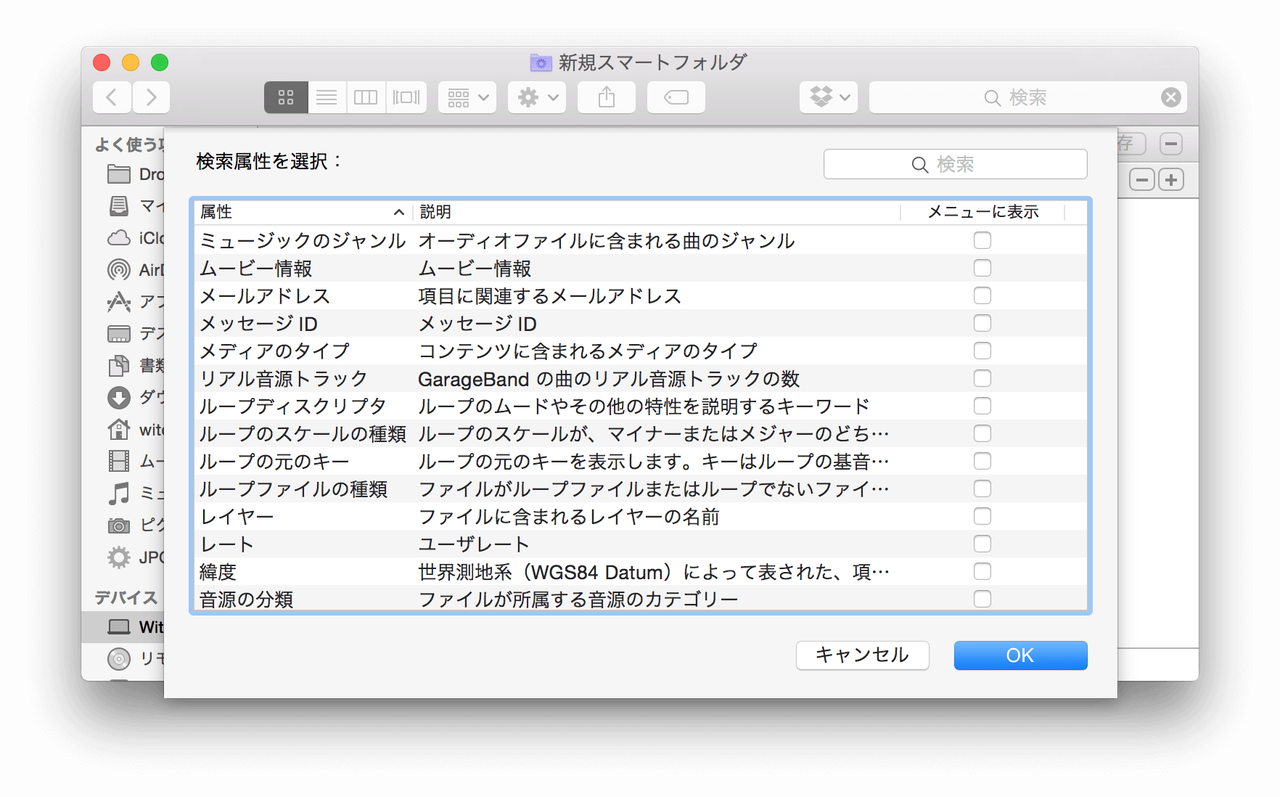Image resolution: width=1280 pixels, height=797 pixels.
Task: Click the edit tags toolbar button
Action: click(x=676, y=97)
